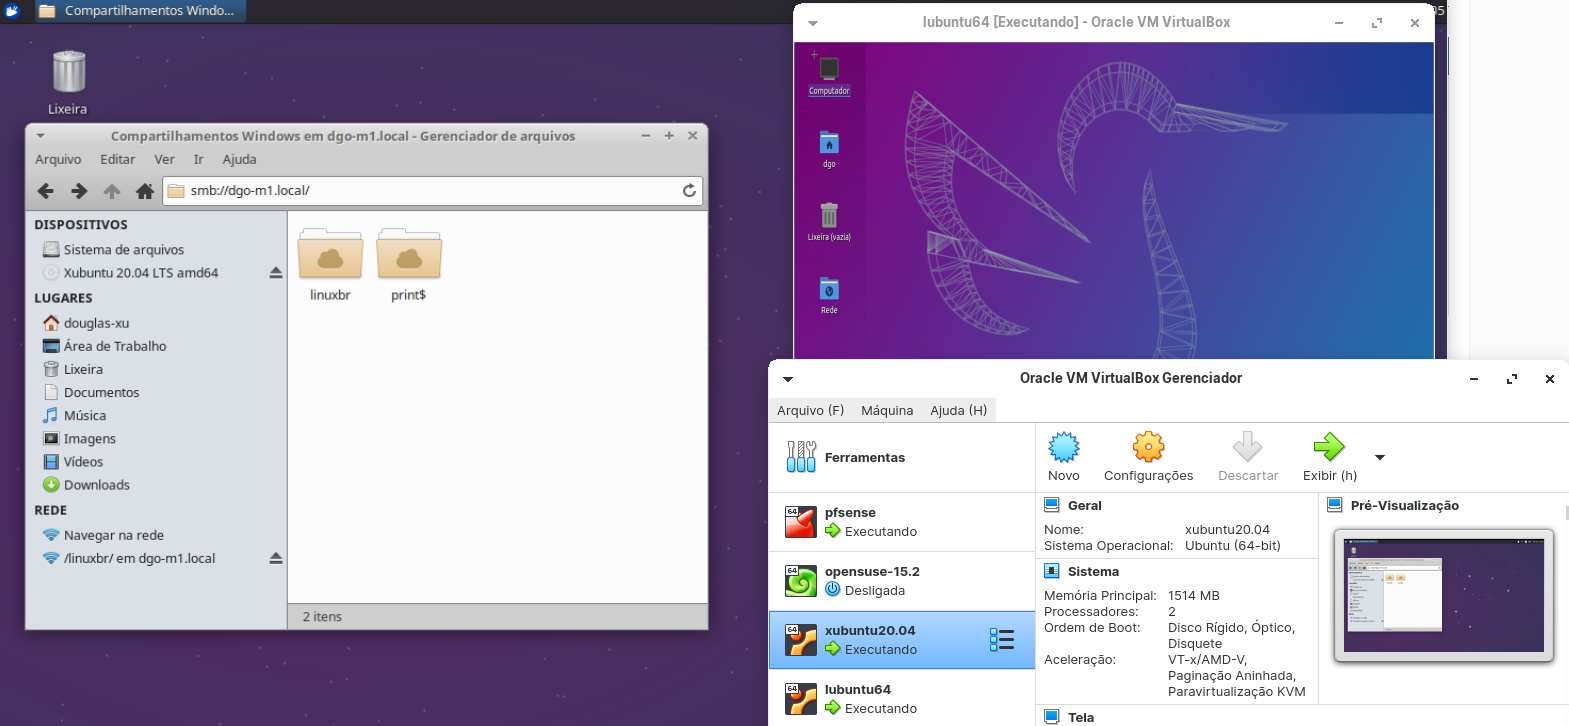Click the Geral section header
This screenshot has height=726, width=1569.
(1084, 506)
